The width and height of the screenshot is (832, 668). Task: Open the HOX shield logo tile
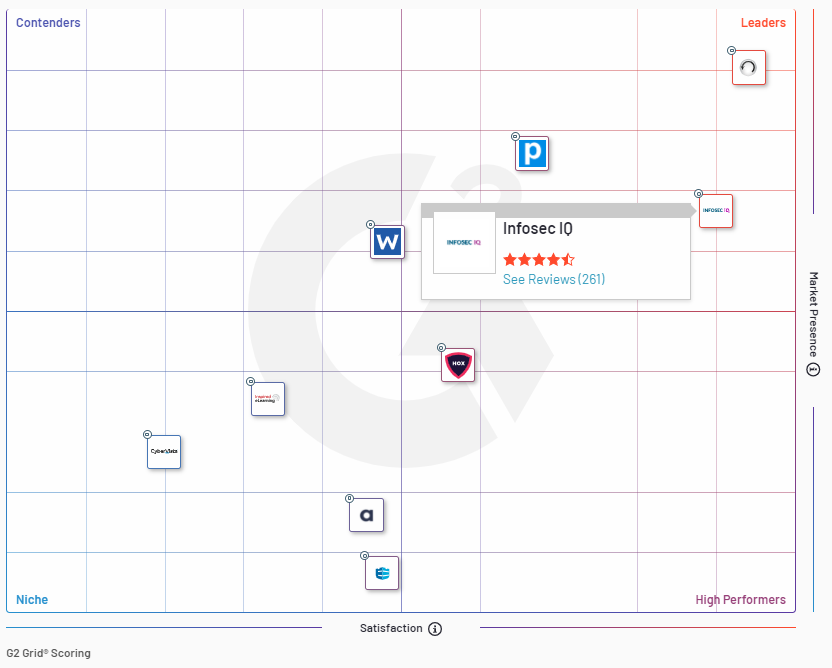point(457,365)
